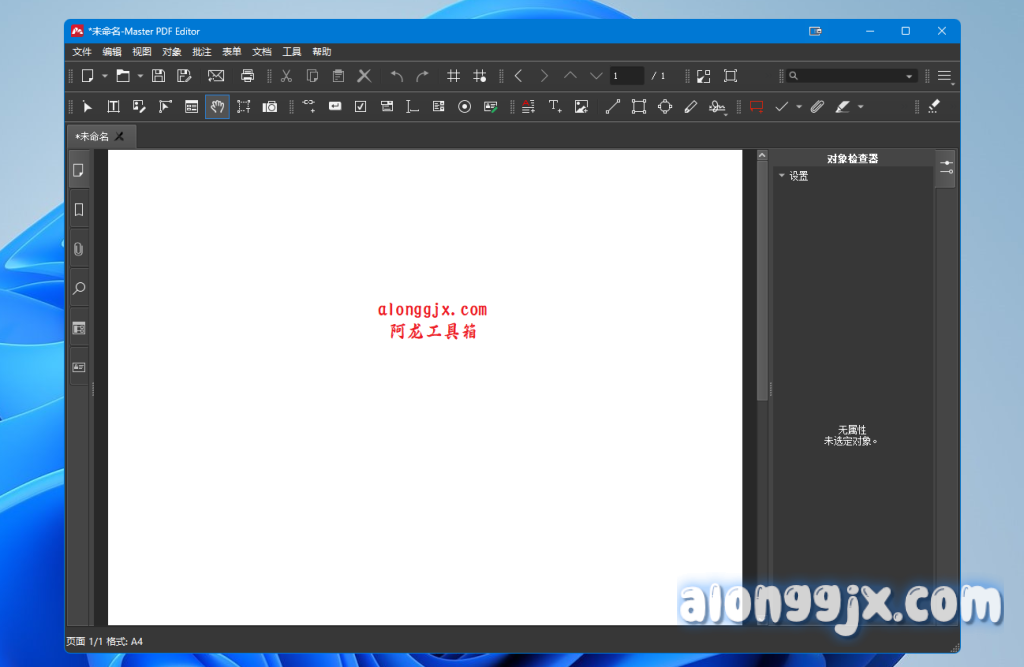This screenshot has width=1024, height=667.
Task: Send document by email envelope icon
Action: 215,76
